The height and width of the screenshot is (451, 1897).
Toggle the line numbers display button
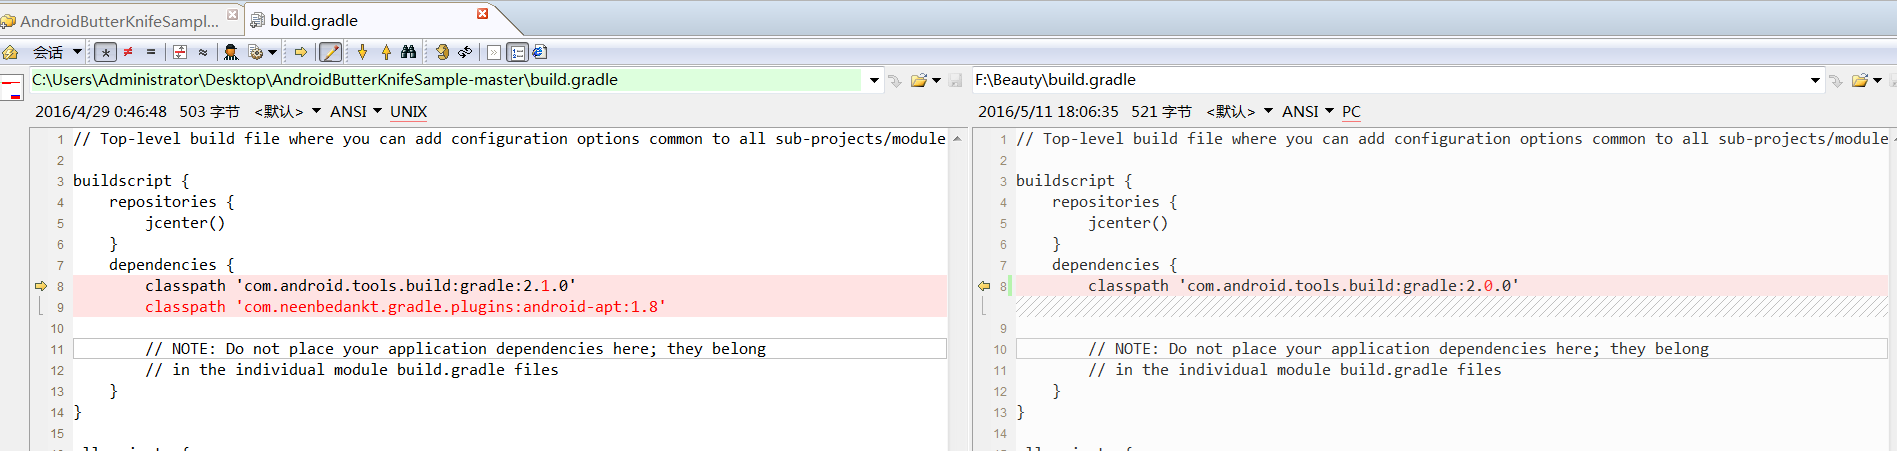coord(517,52)
